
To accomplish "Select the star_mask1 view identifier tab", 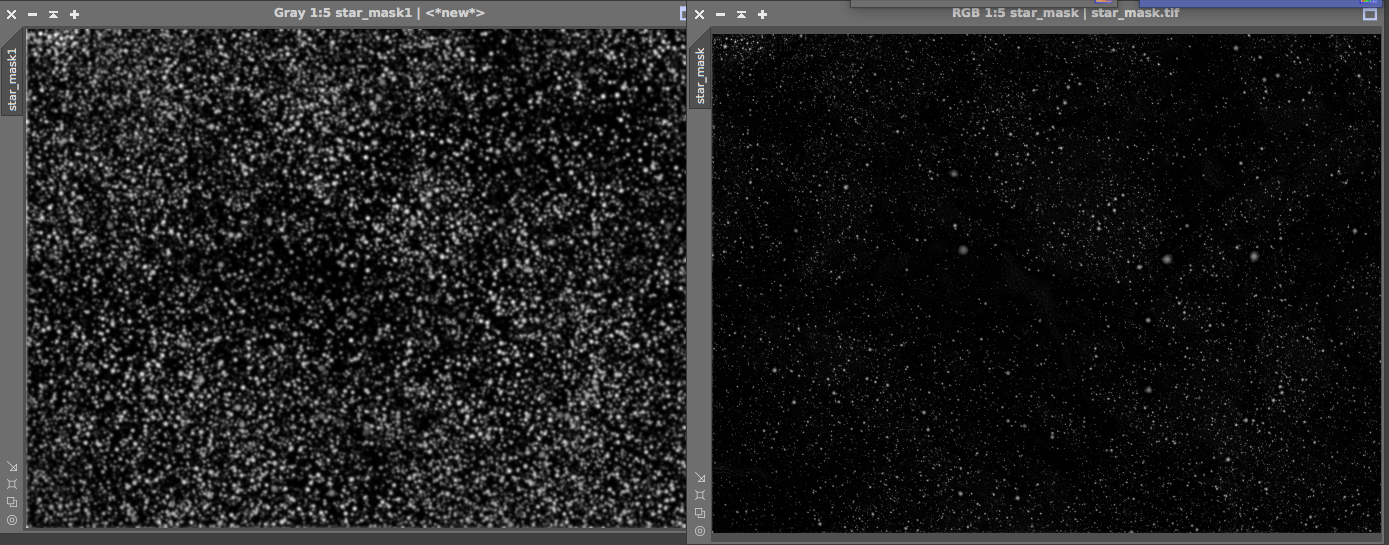I will [12, 78].
